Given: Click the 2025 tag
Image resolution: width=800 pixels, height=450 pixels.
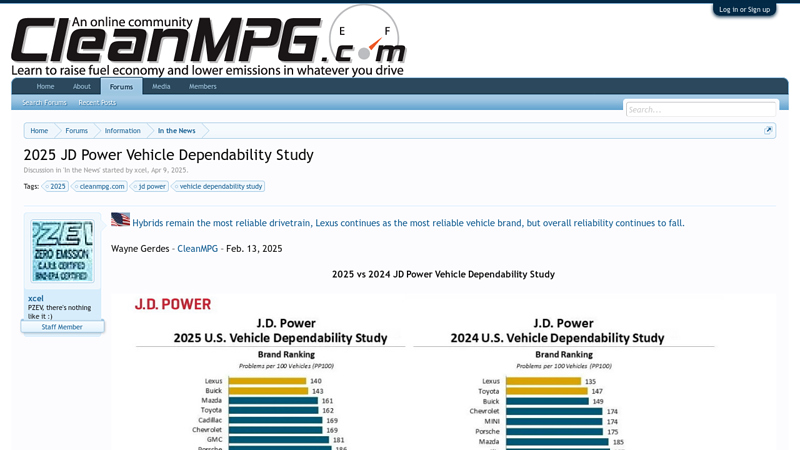Looking at the screenshot, I should point(56,186).
